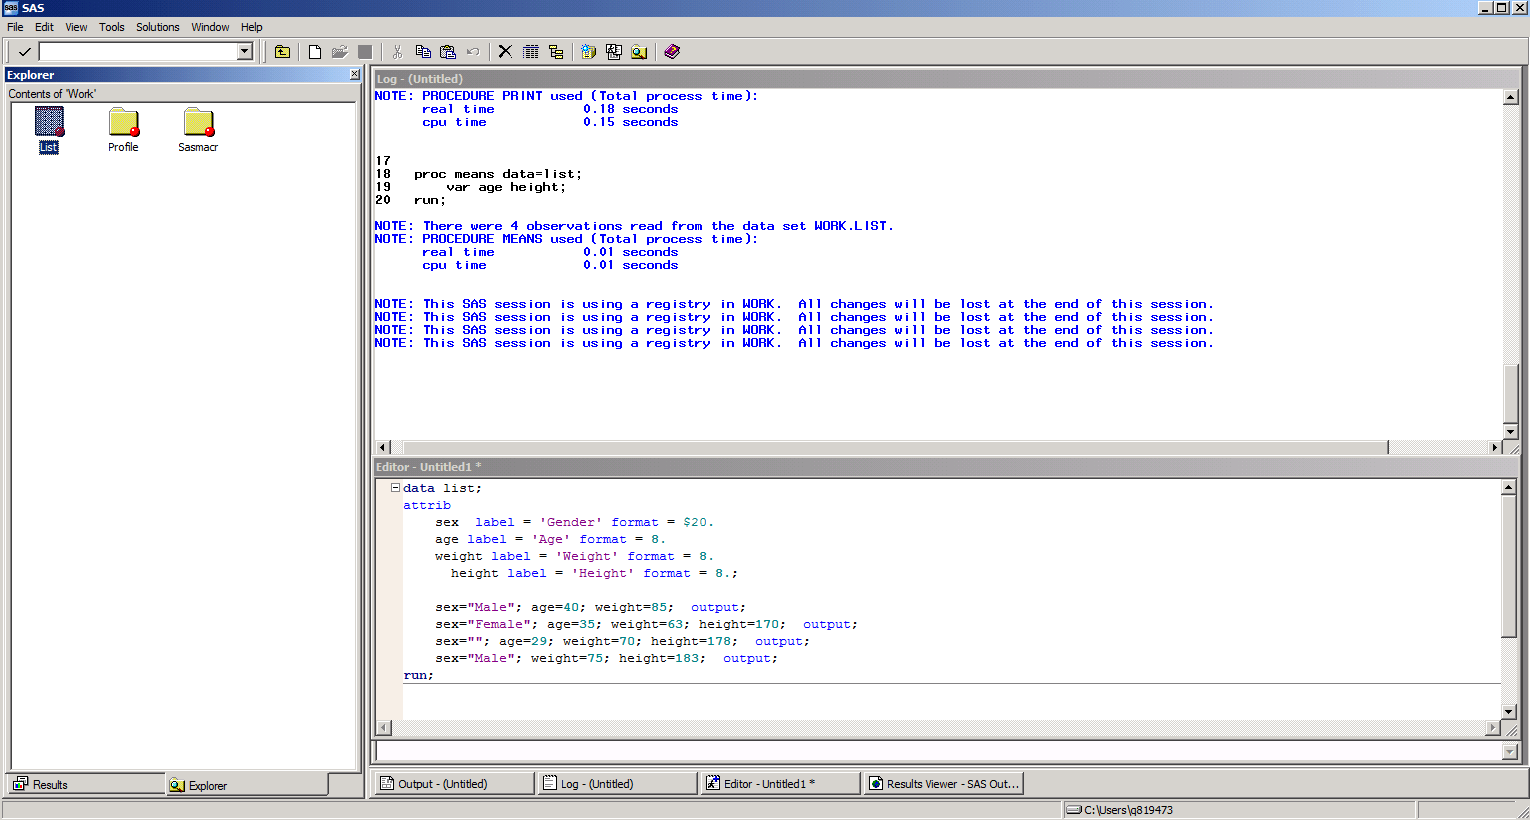Screen dimensions: 1530x820
Task: Click the Copy toolbar icon
Action: tap(422, 52)
